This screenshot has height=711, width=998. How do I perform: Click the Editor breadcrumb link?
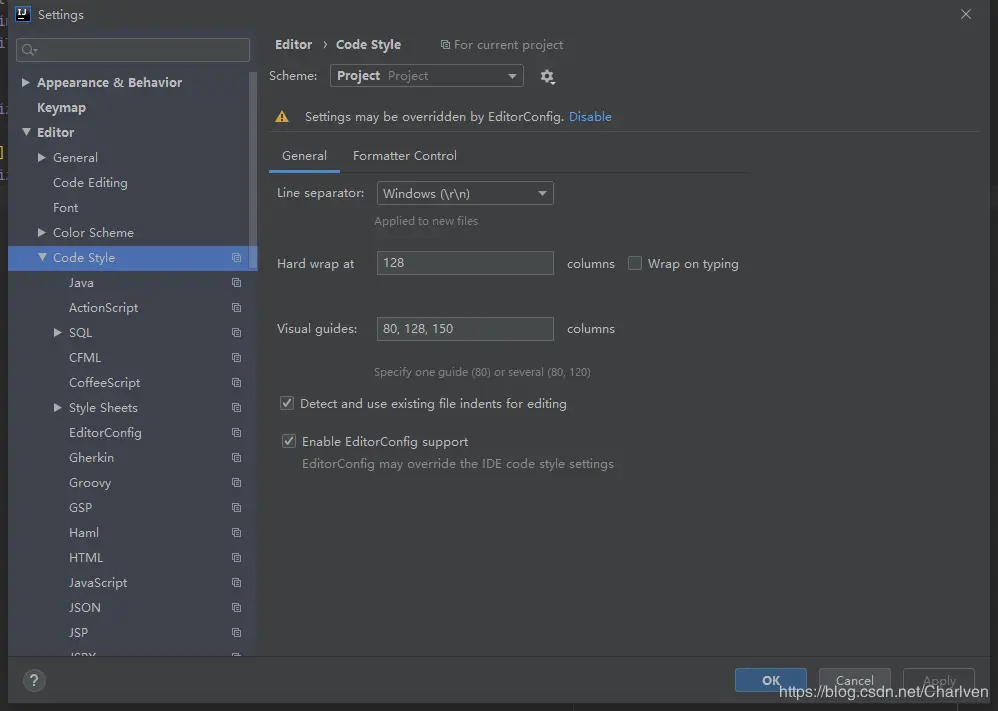[293, 45]
